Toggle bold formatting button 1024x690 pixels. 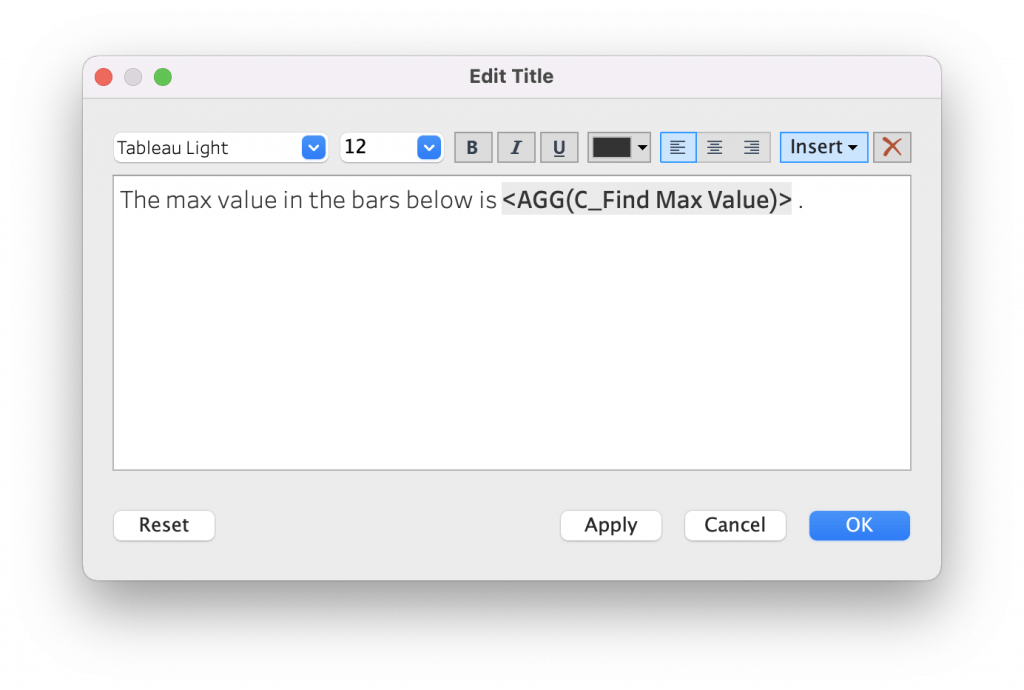tap(473, 148)
